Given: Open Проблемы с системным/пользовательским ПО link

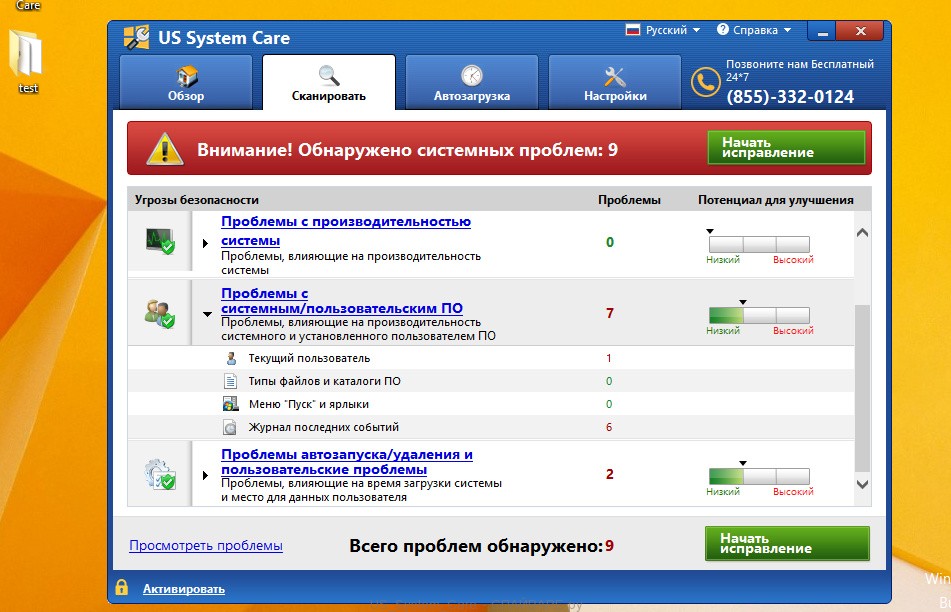Looking at the screenshot, I should point(341,301).
